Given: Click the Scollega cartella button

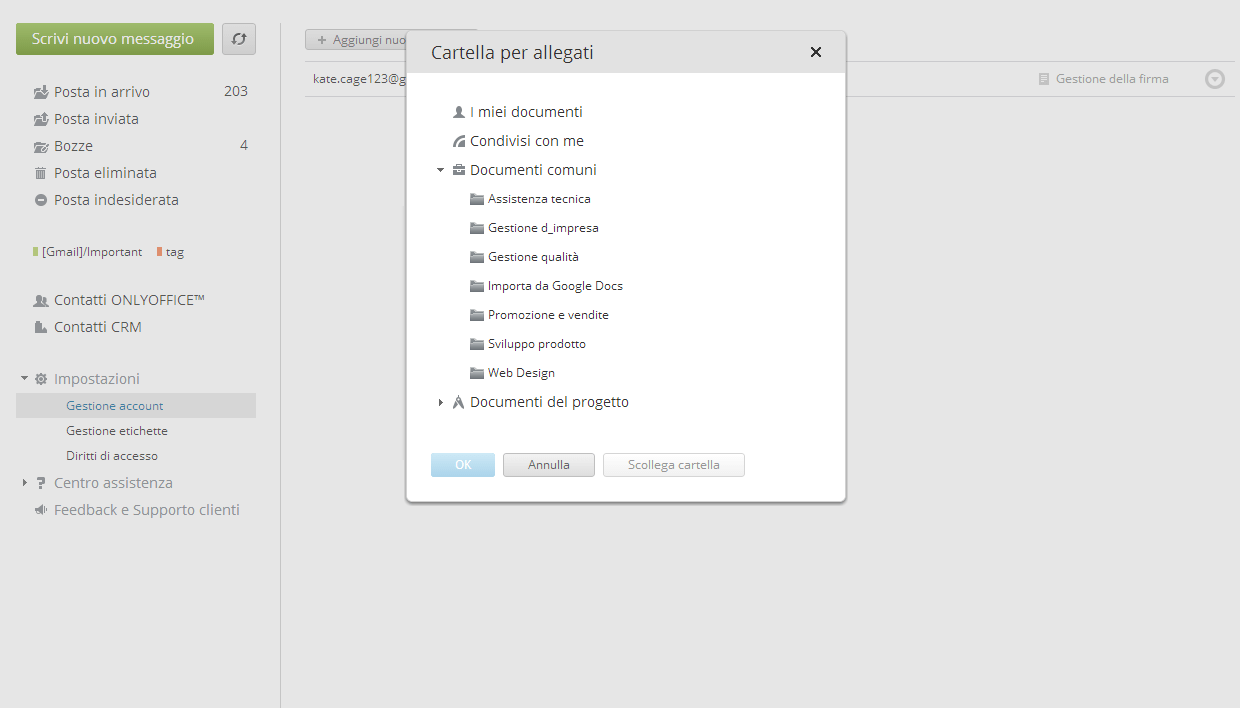Looking at the screenshot, I should (x=674, y=465).
